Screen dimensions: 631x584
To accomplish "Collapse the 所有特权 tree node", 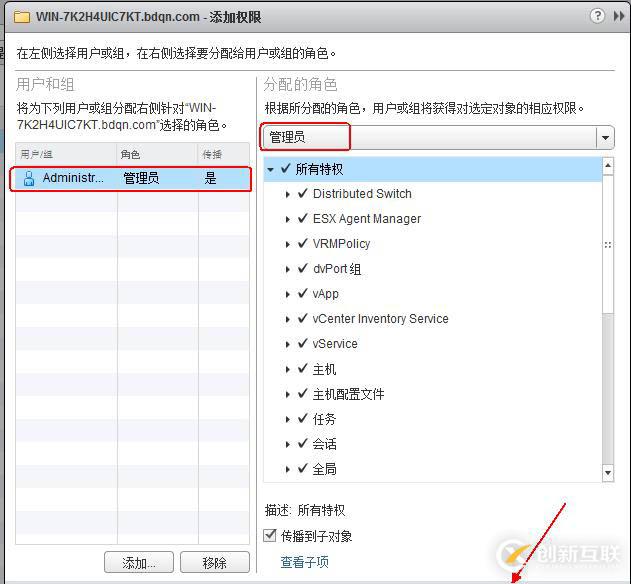I will tap(270, 170).
